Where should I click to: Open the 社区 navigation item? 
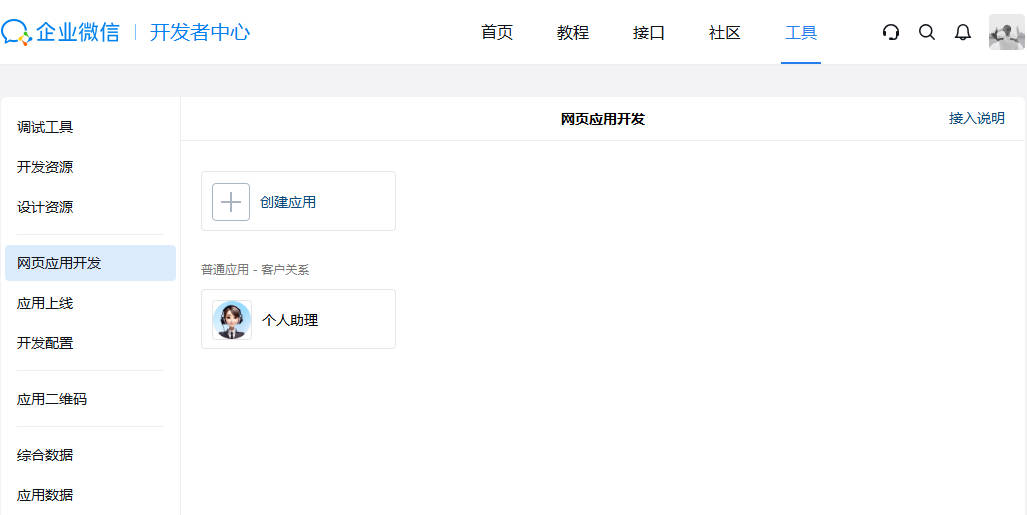pyautogui.click(x=725, y=32)
